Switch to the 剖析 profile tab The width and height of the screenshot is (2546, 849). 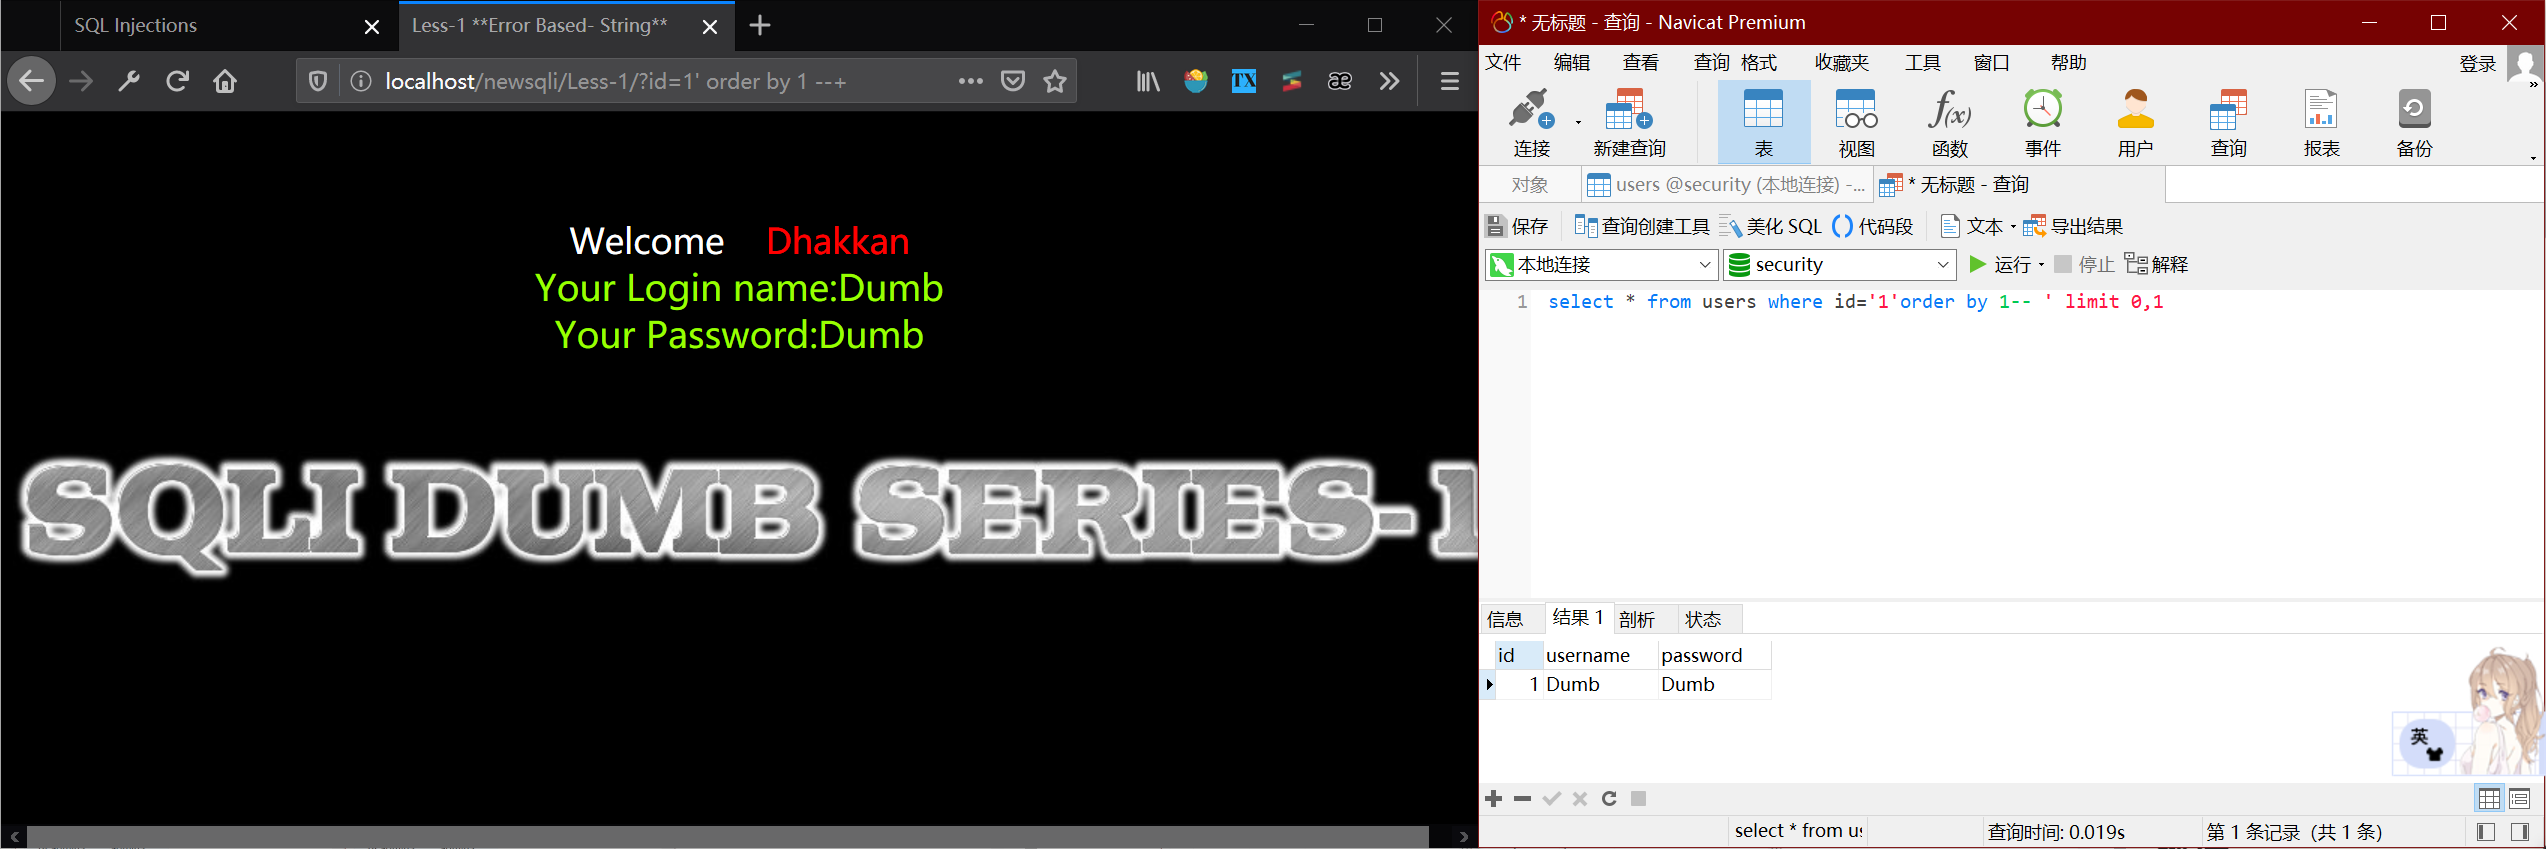[1637, 620]
